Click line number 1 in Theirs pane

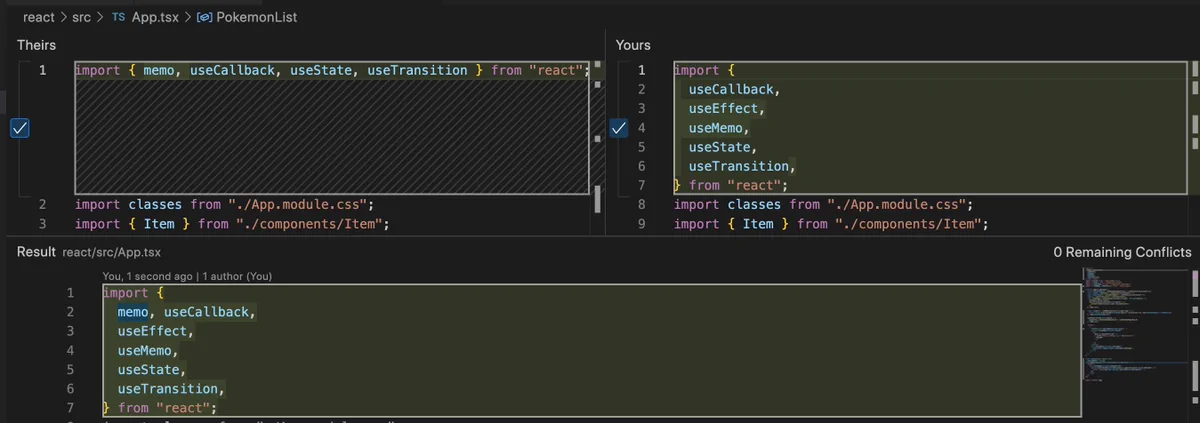(x=42, y=70)
